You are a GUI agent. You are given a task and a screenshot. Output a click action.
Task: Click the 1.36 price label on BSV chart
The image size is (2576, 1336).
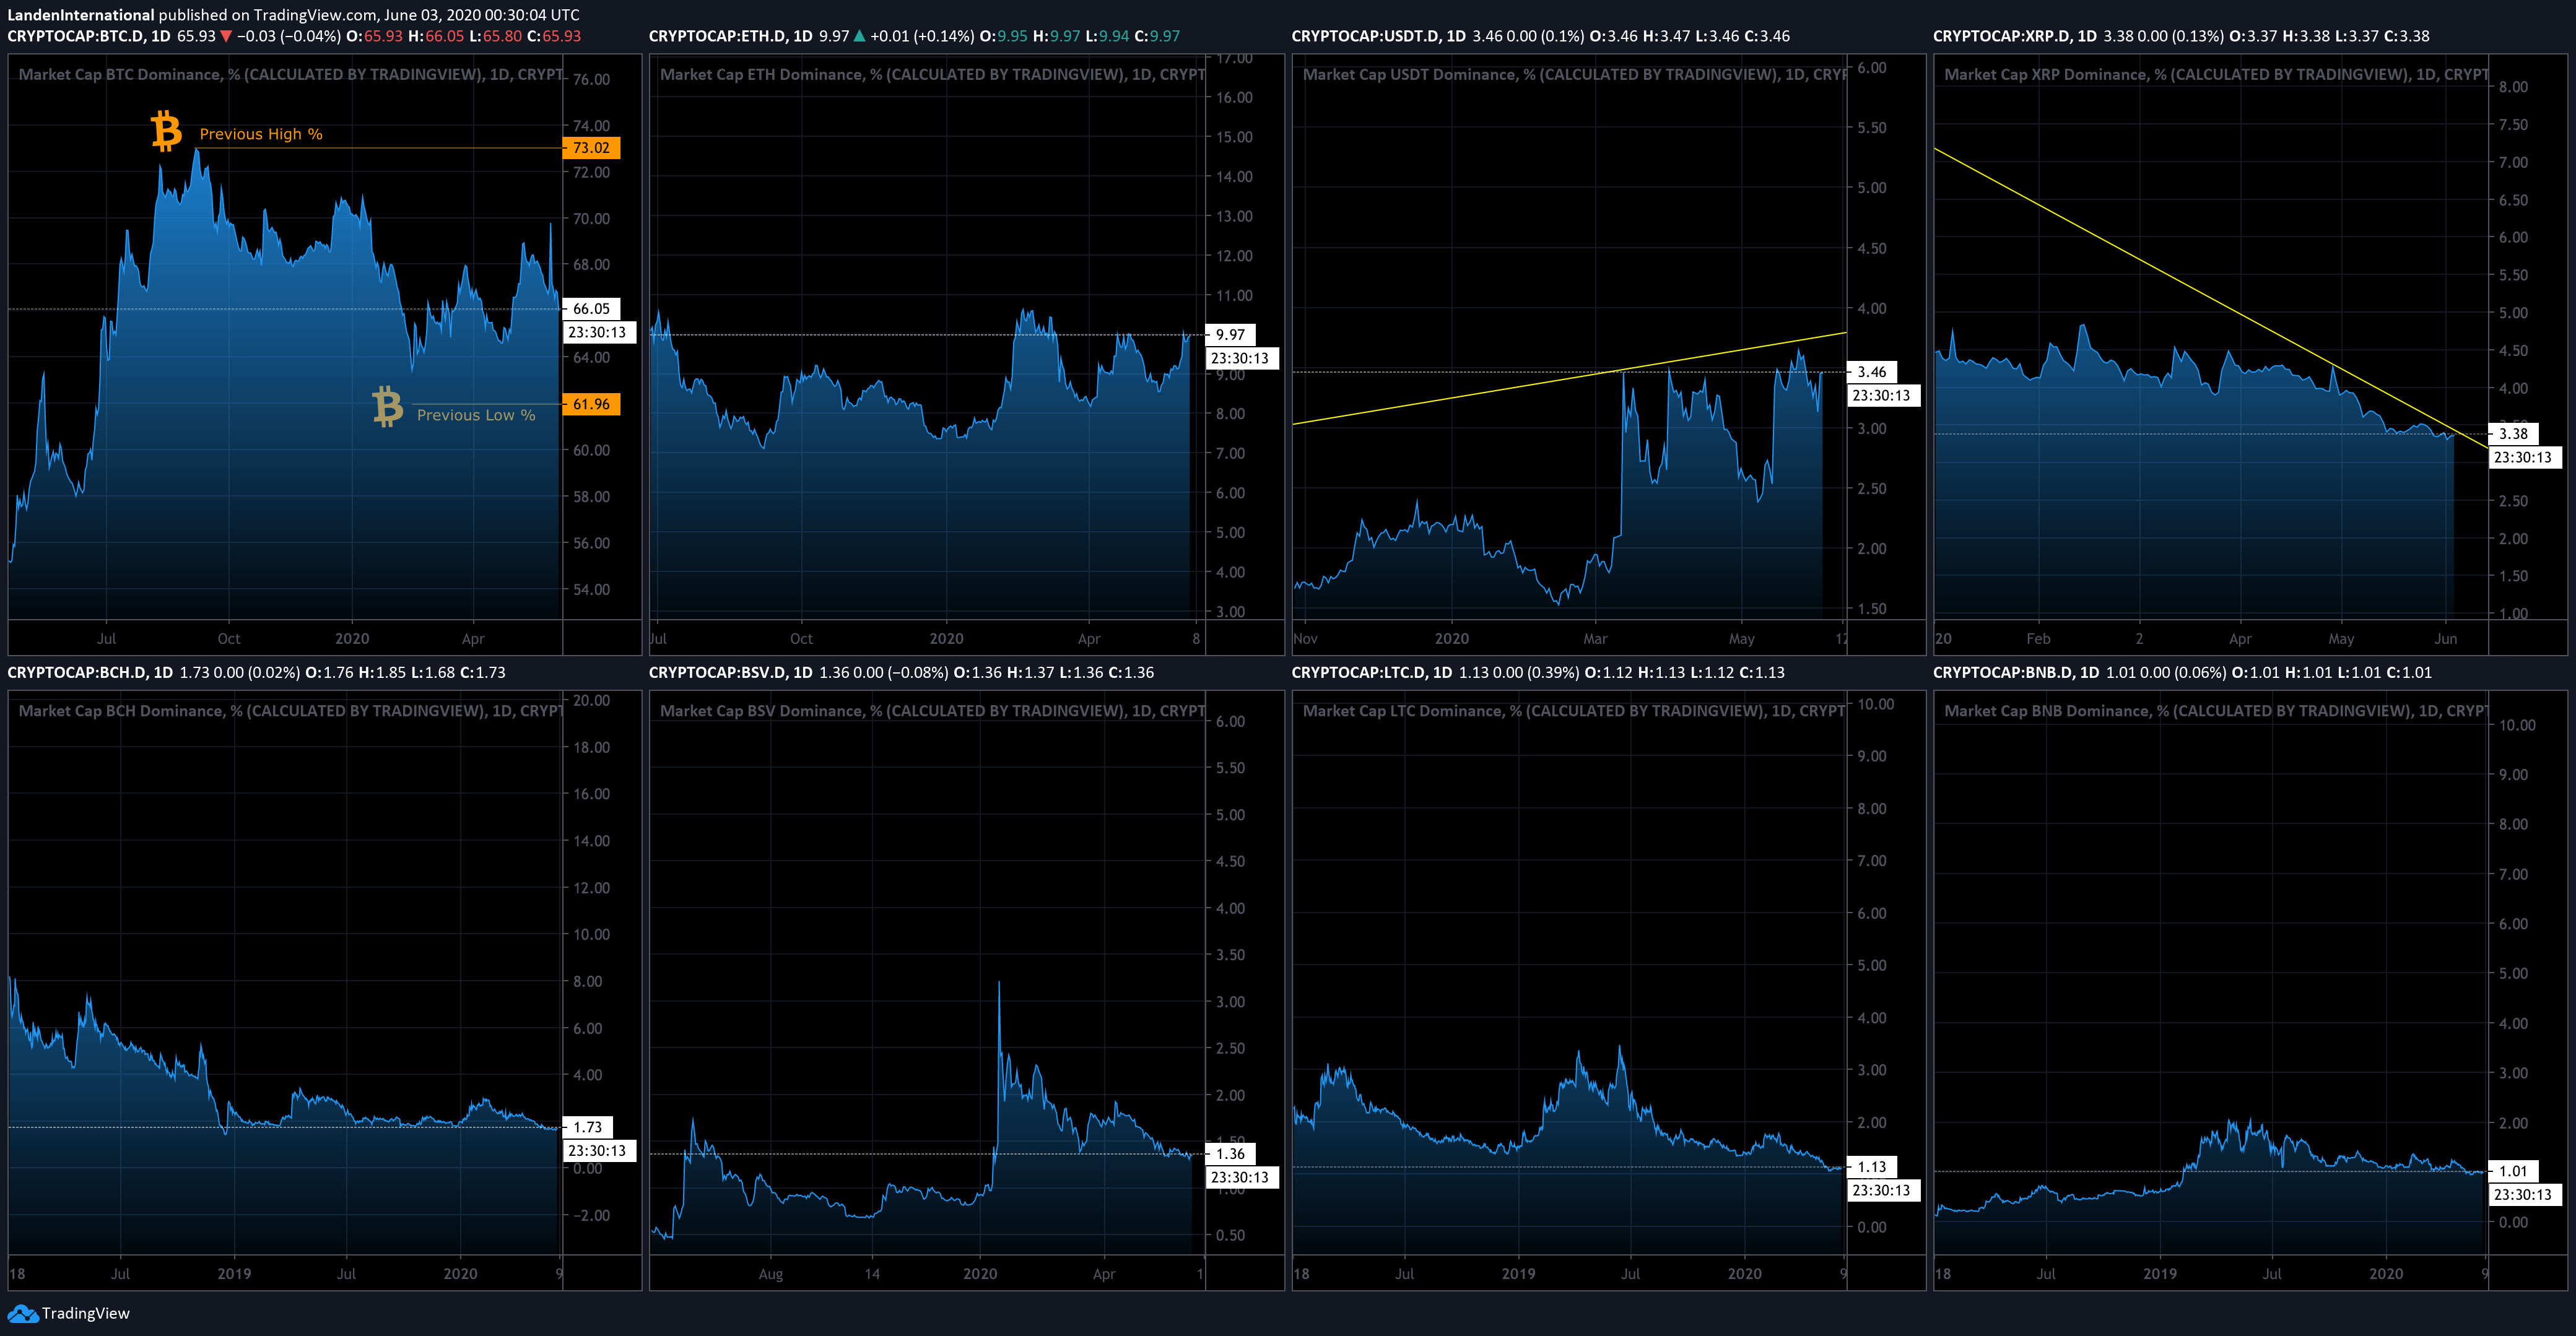click(1230, 1154)
